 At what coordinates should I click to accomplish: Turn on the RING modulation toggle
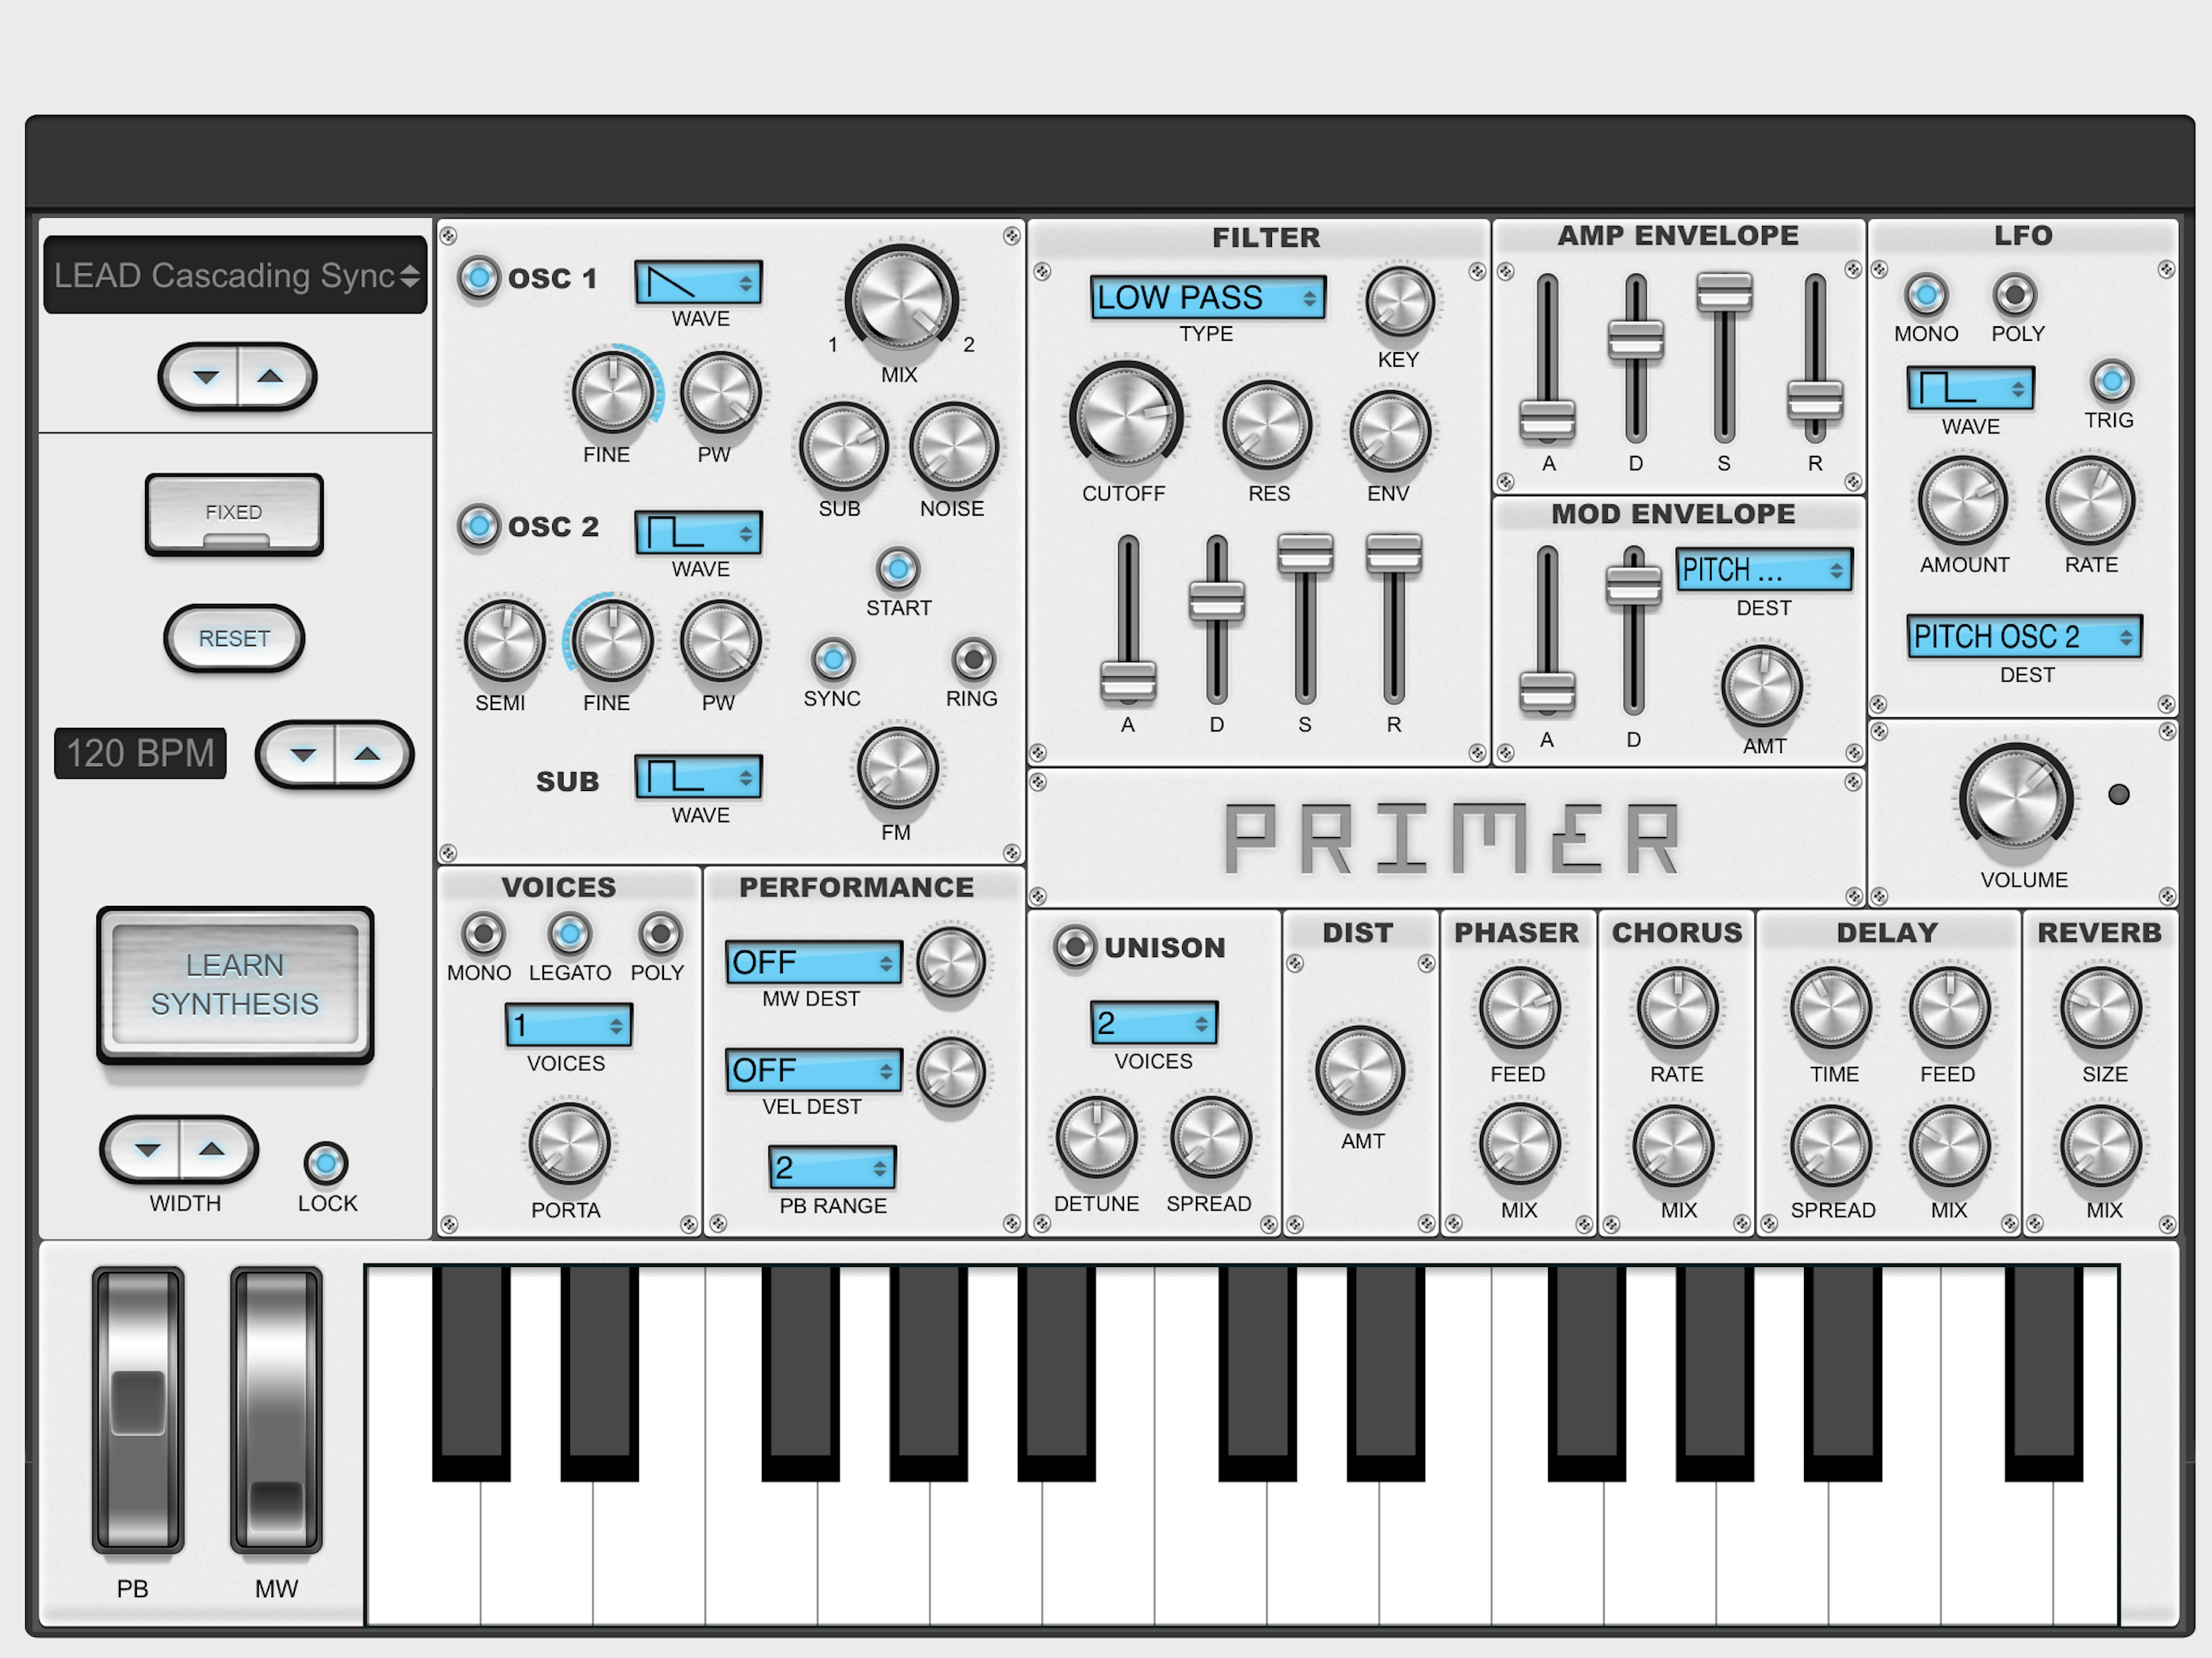pyautogui.click(x=972, y=659)
